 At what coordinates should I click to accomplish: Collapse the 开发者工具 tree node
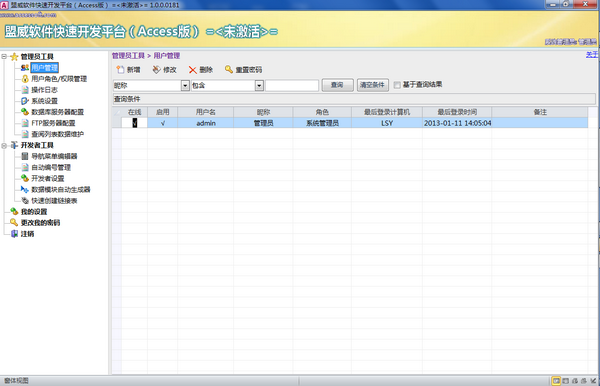pyautogui.click(x=4, y=145)
